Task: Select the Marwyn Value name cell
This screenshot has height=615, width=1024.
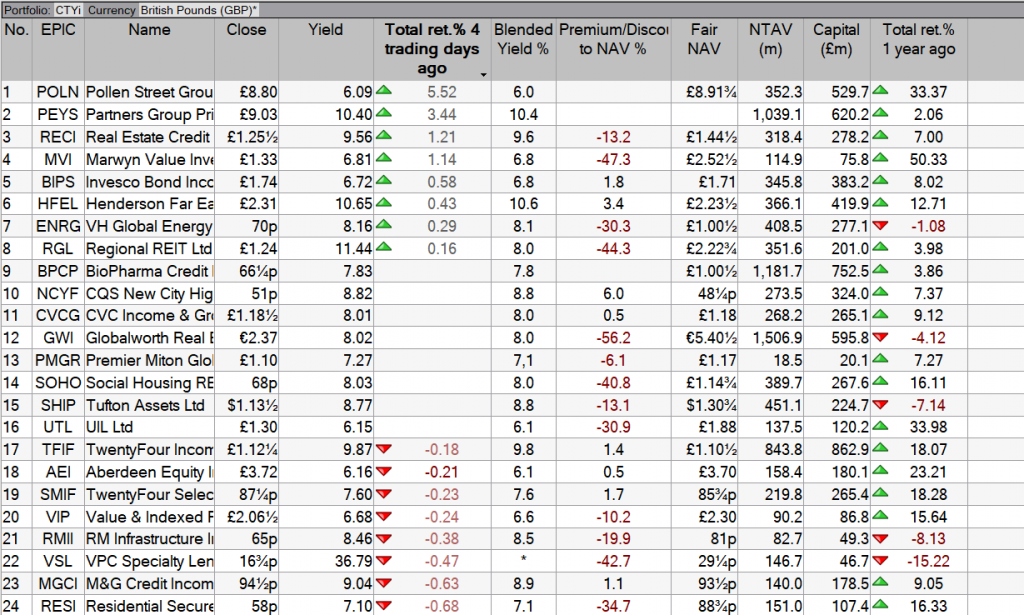Action: click(150, 159)
